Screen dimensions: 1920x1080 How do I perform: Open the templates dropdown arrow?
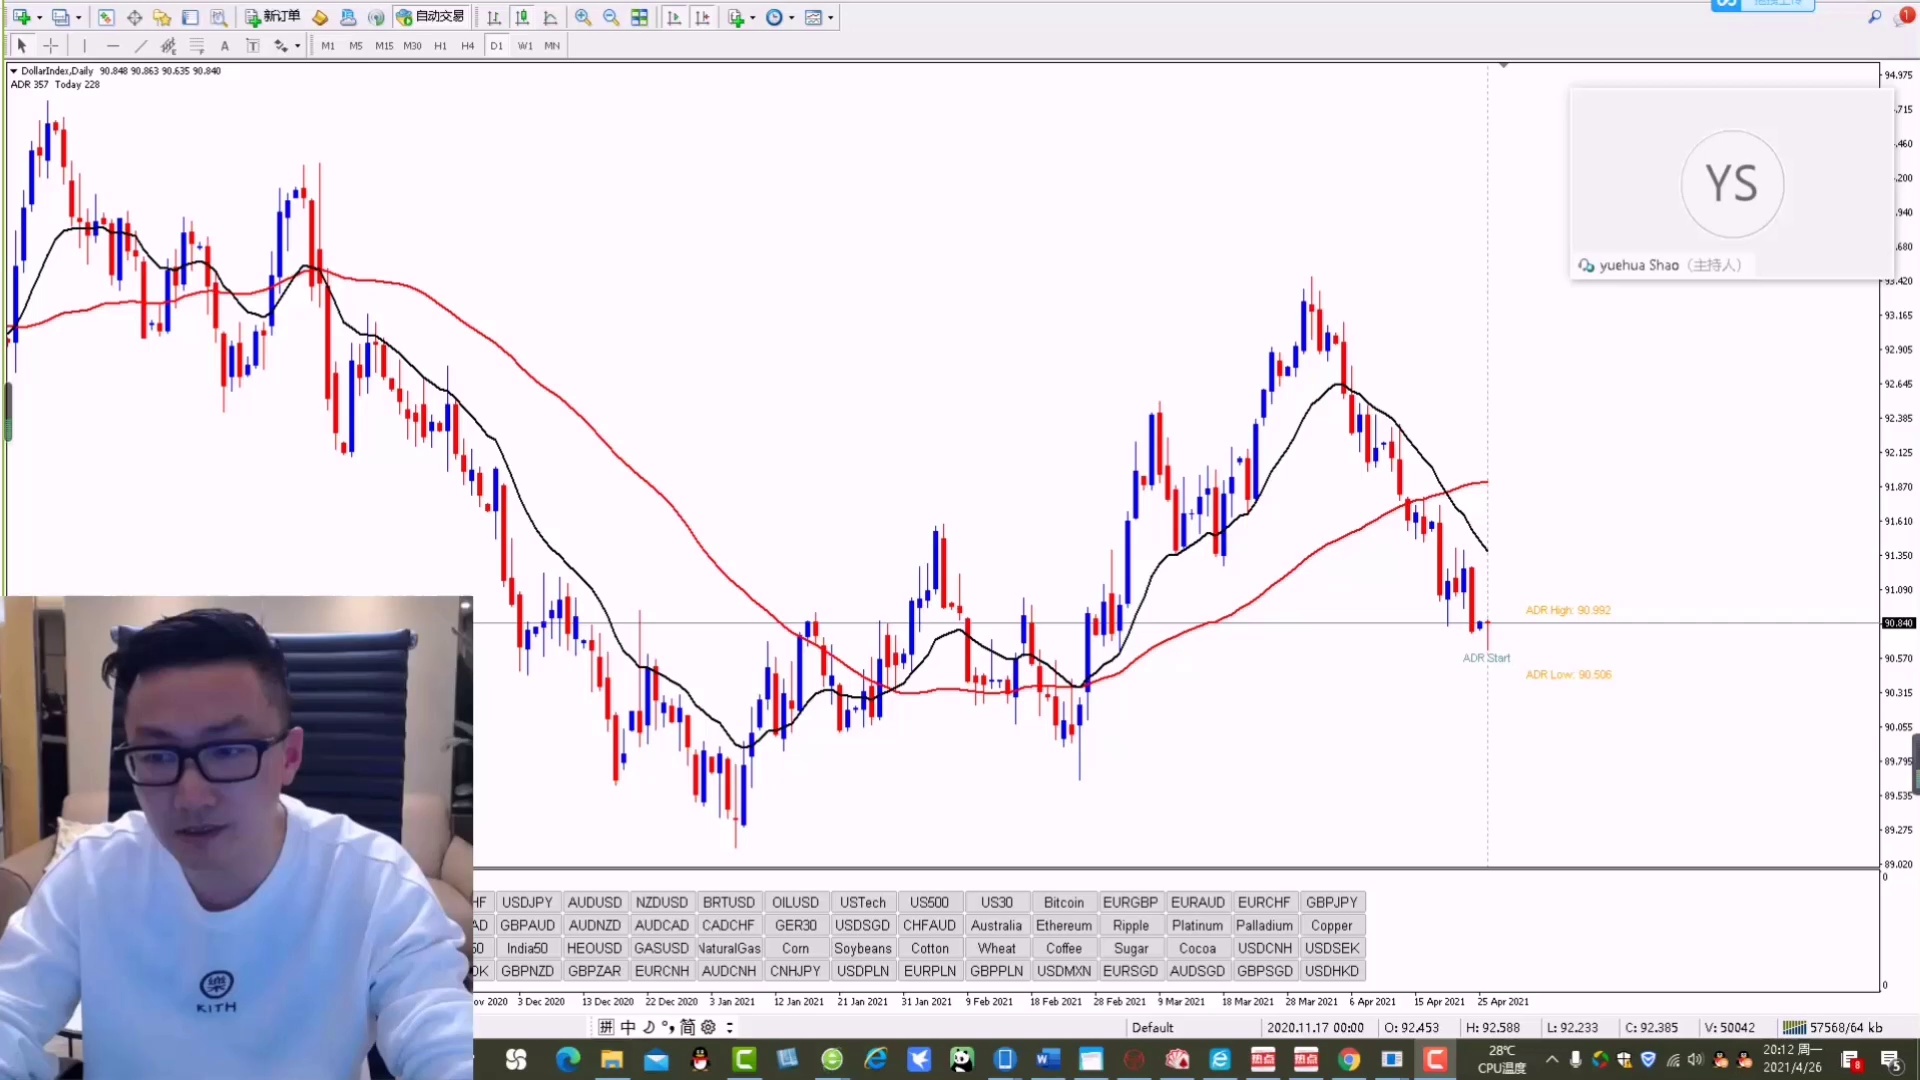click(831, 17)
